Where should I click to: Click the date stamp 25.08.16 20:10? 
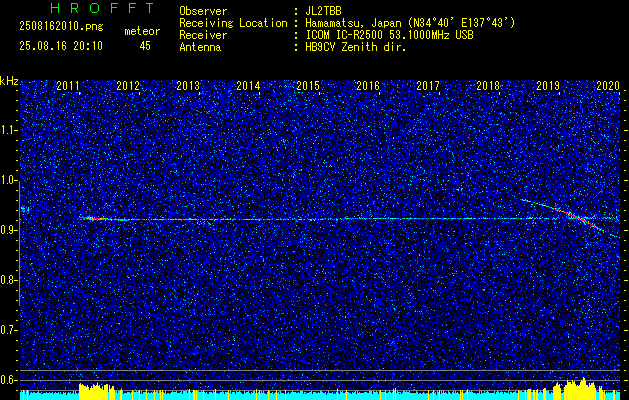(x=61, y=46)
